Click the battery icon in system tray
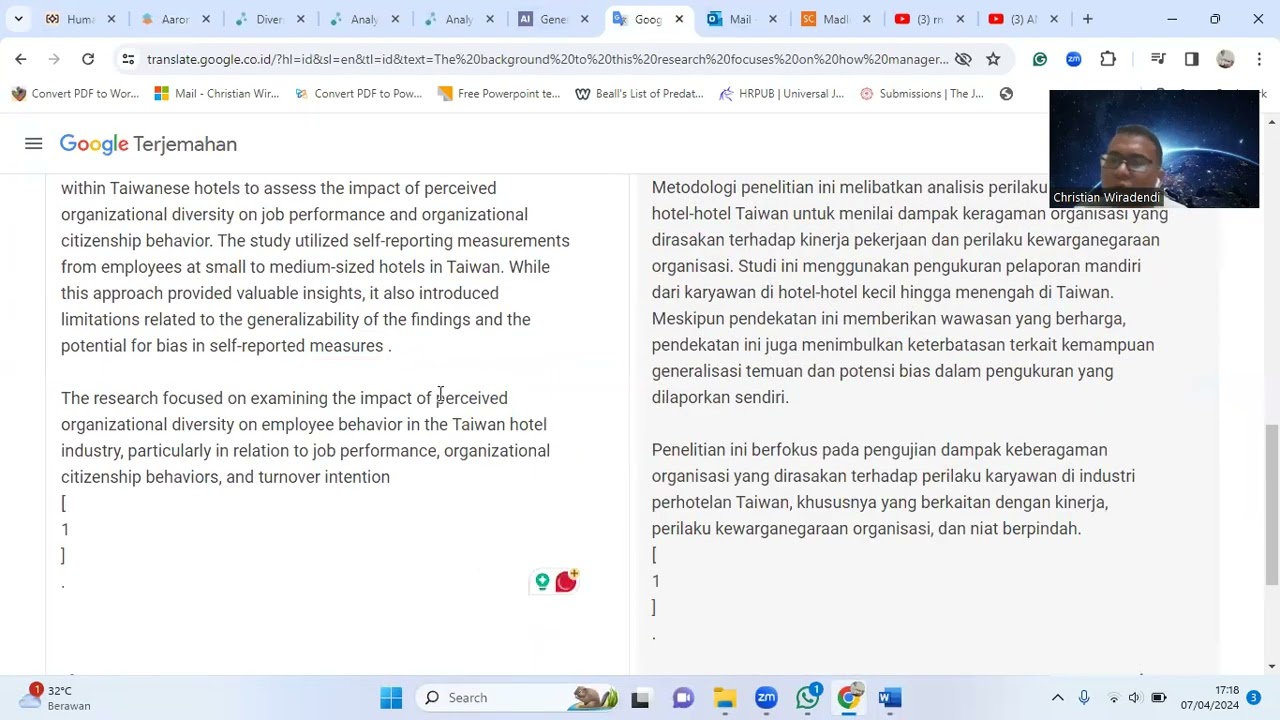The width and height of the screenshot is (1280, 720). (x=1159, y=697)
